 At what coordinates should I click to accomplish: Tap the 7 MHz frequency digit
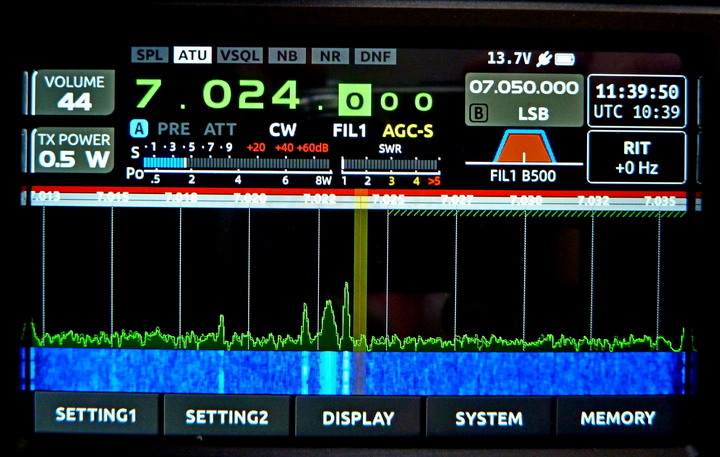[148, 93]
